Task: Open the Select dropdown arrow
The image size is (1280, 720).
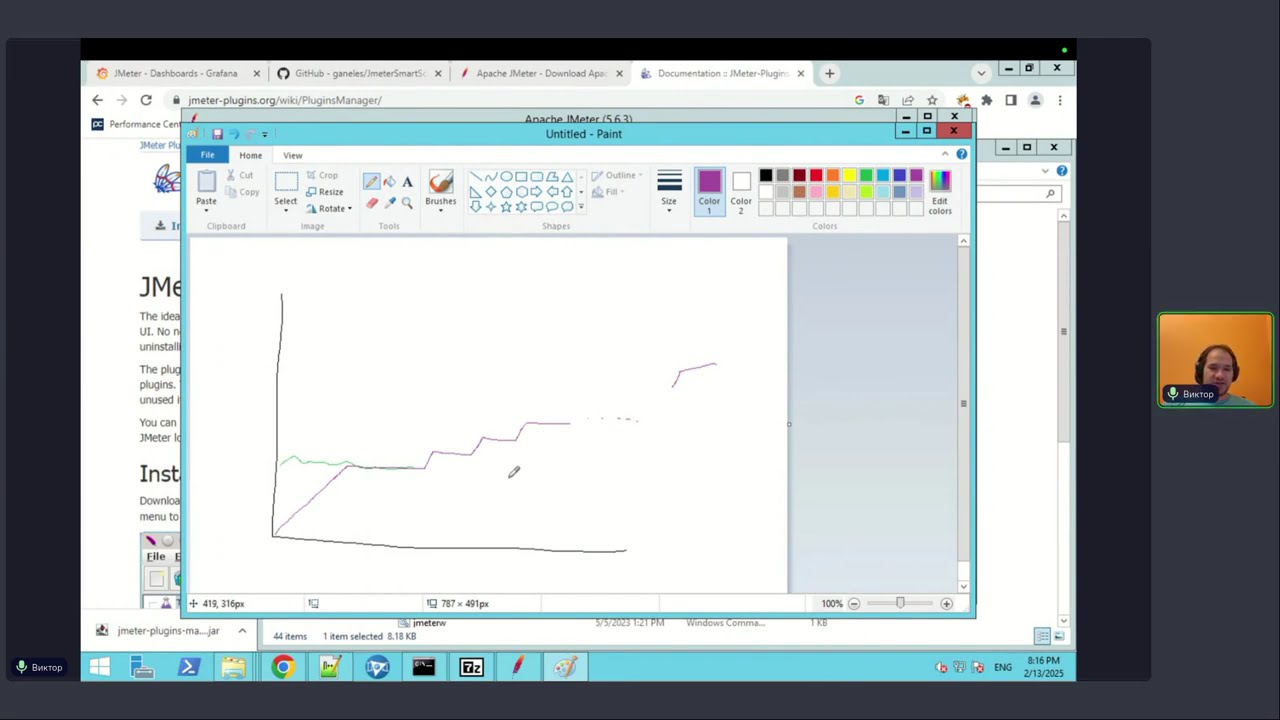Action: point(286,211)
